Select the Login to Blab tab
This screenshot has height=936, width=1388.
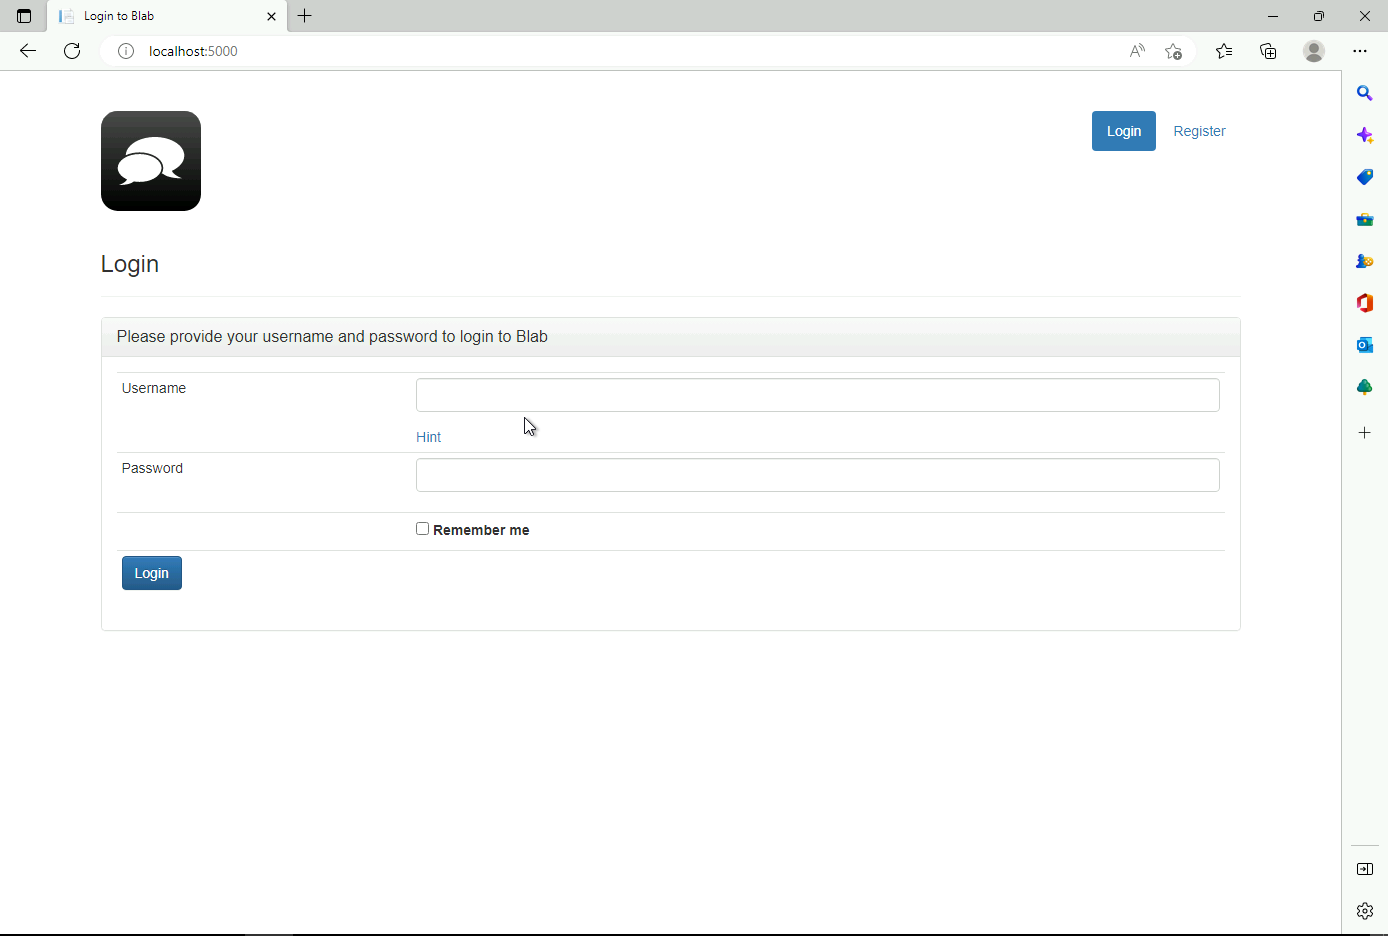click(x=167, y=16)
